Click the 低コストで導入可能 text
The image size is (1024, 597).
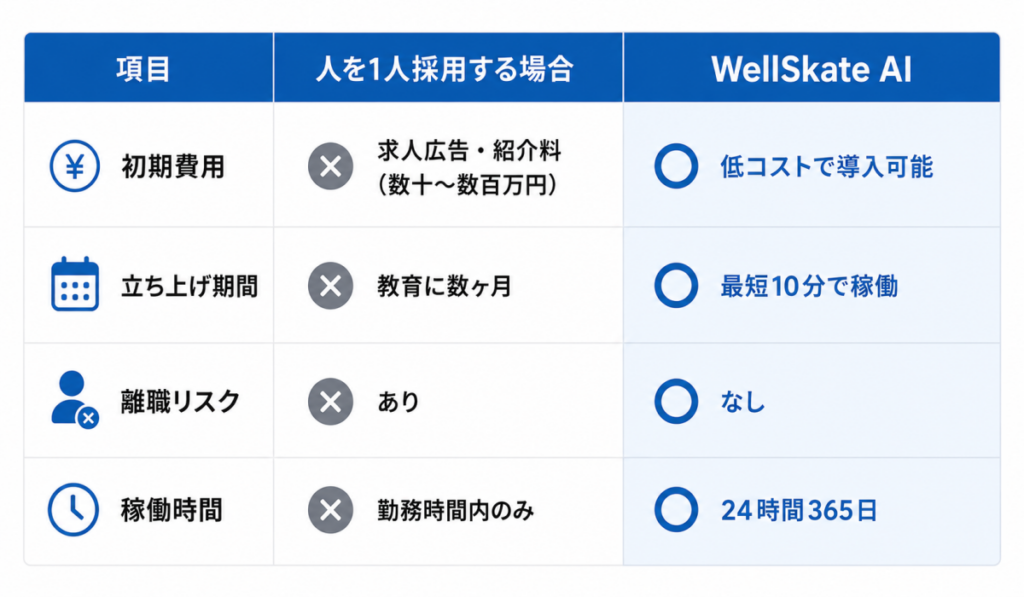point(827,167)
